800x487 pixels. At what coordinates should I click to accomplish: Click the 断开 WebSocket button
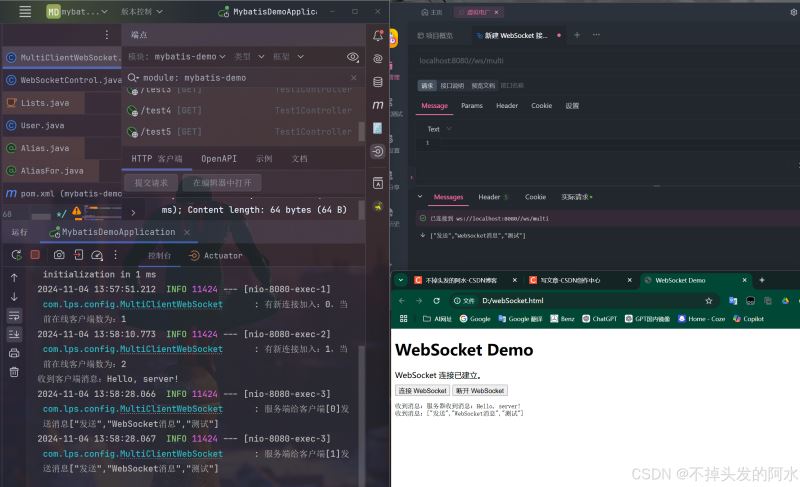pos(480,391)
